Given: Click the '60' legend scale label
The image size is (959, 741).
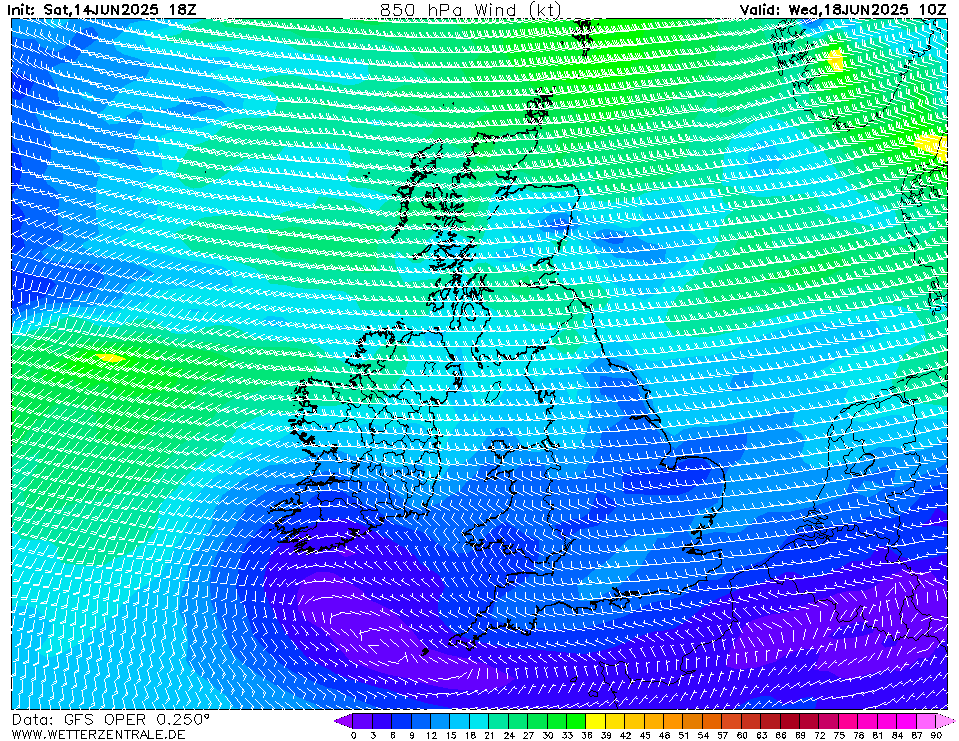Looking at the screenshot, I should pos(742,735).
